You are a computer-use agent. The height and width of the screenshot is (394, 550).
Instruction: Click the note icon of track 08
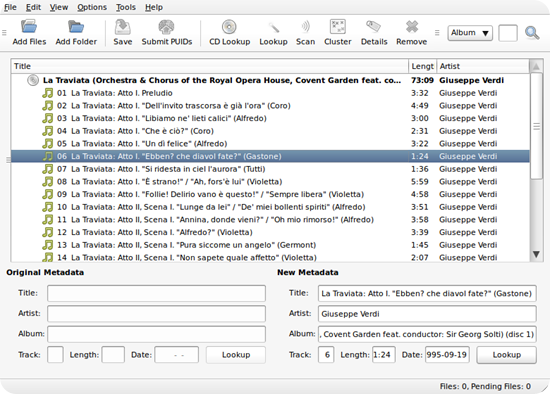pos(47,182)
